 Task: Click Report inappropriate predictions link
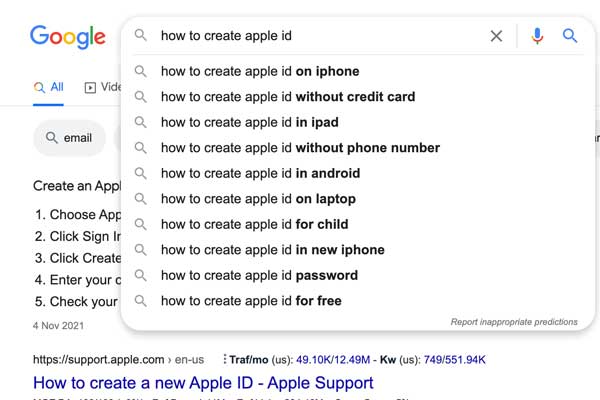point(514,322)
